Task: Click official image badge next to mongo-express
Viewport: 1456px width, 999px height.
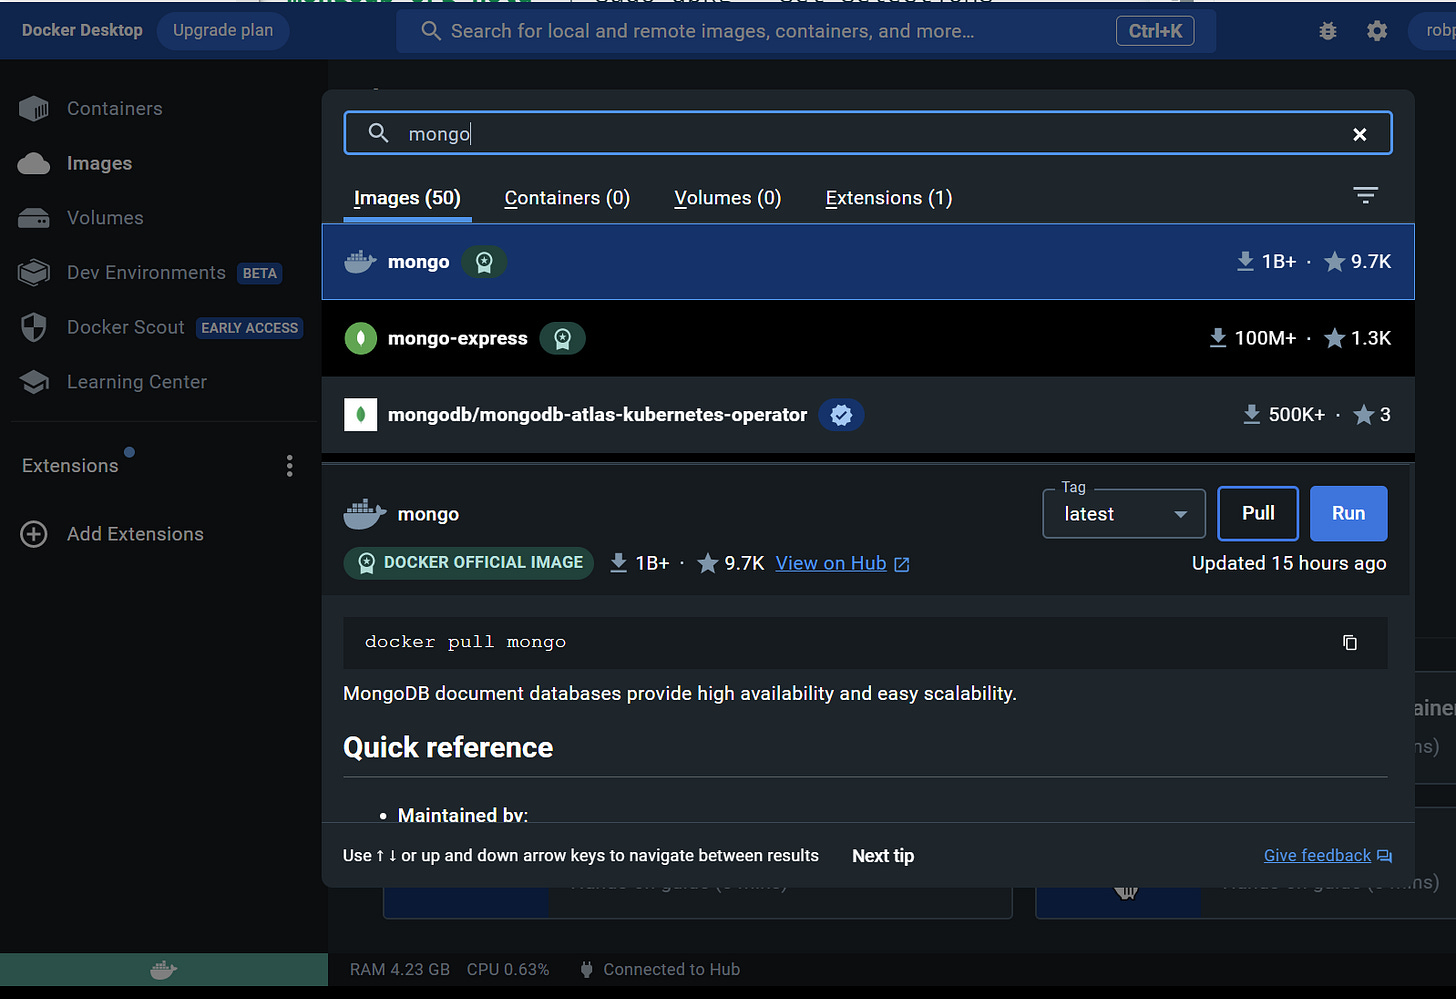Action: click(x=563, y=338)
